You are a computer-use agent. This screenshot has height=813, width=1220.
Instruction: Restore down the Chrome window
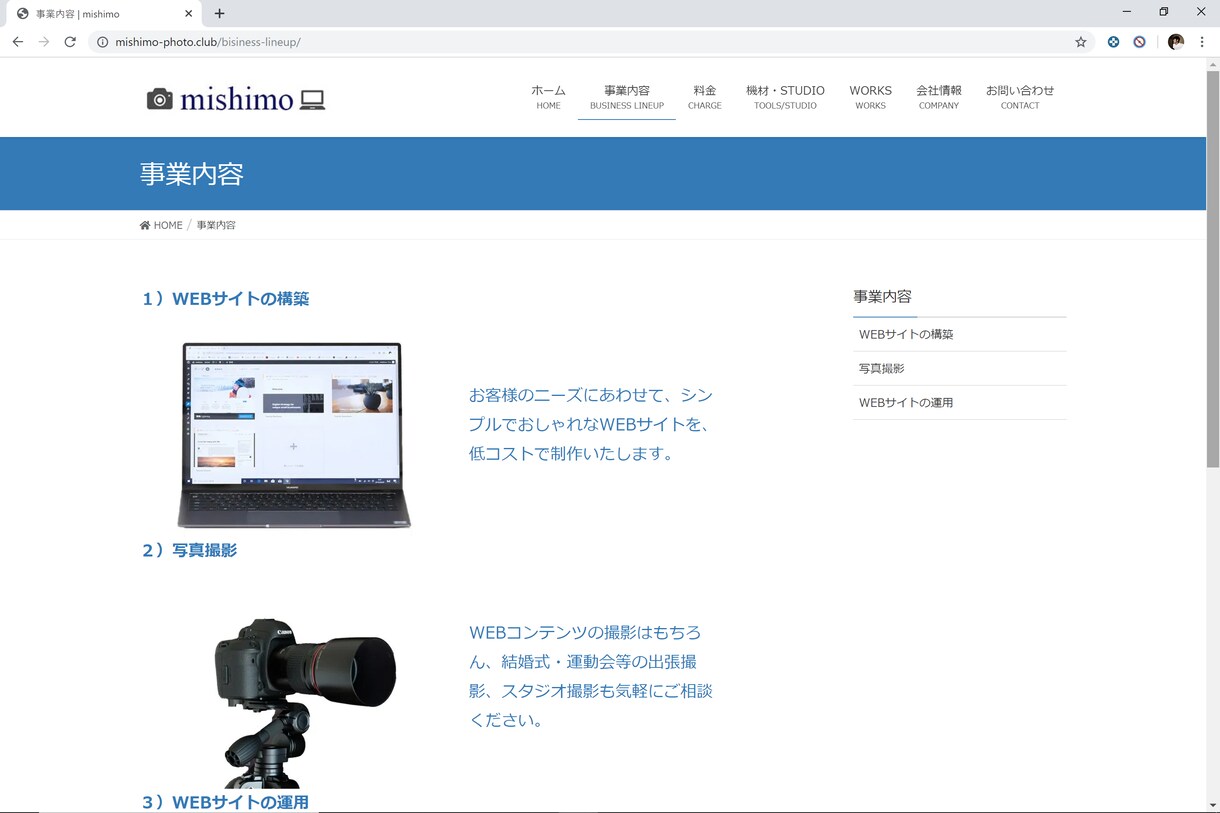(x=1164, y=12)
